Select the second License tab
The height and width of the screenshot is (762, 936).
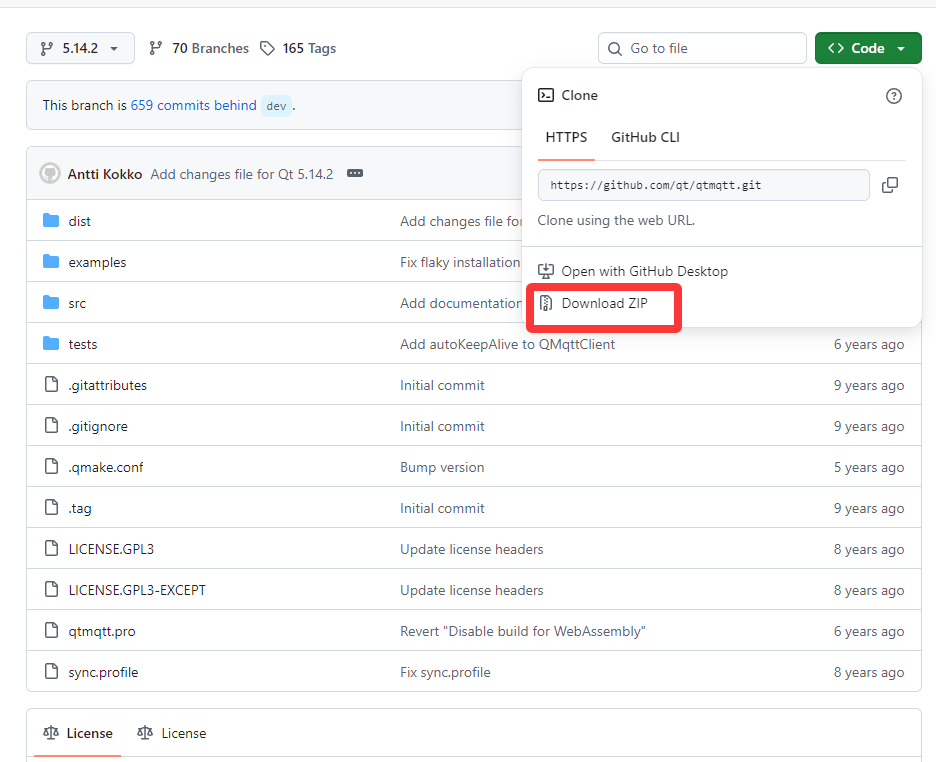point(171,733)
